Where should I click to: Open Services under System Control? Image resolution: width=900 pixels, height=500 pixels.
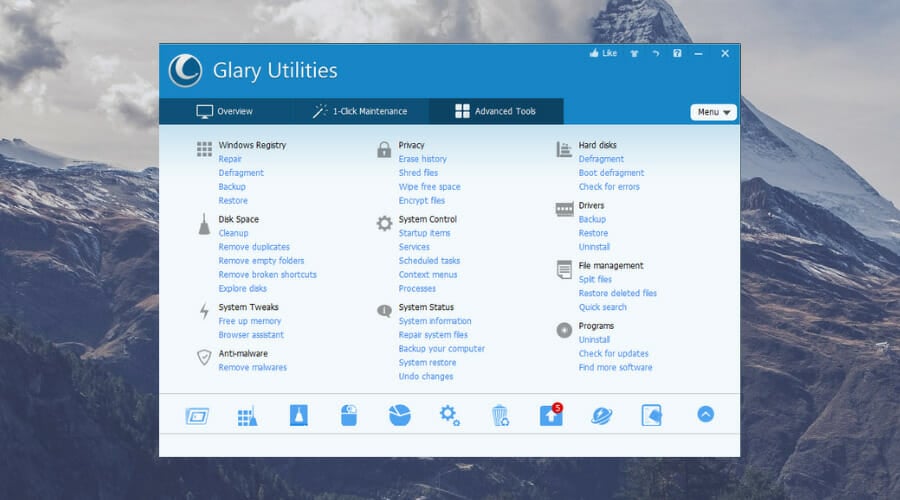[414, 247]
